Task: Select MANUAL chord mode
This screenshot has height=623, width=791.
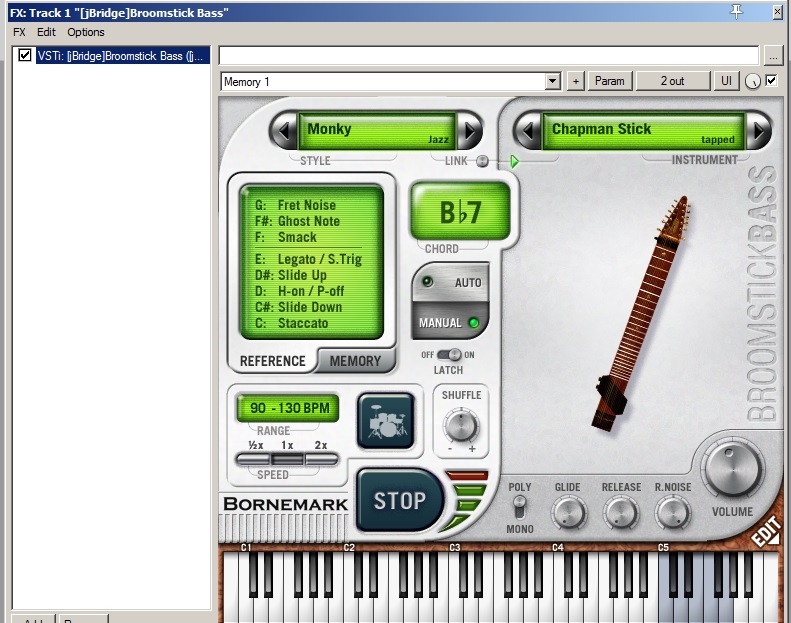Action: pyautogui.click(x=450, y=322)
